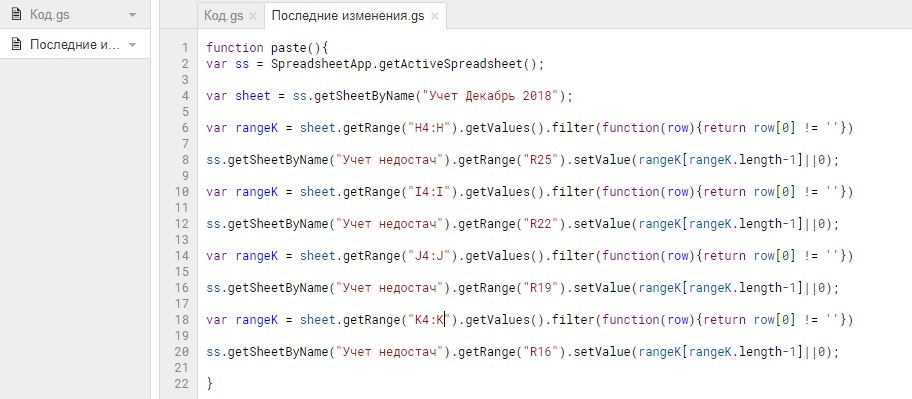Close the Код.gs tab
The width and height of the screenshot is (912, 399).
coord(252,16)
